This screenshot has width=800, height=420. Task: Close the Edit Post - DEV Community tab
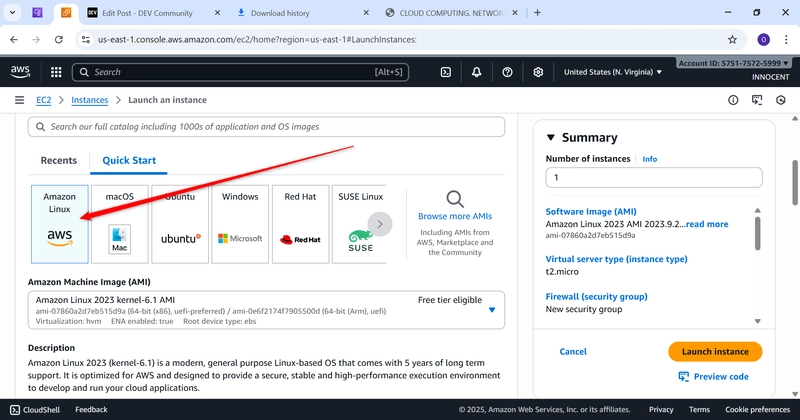pyautogui.click(x=217, y=13)
